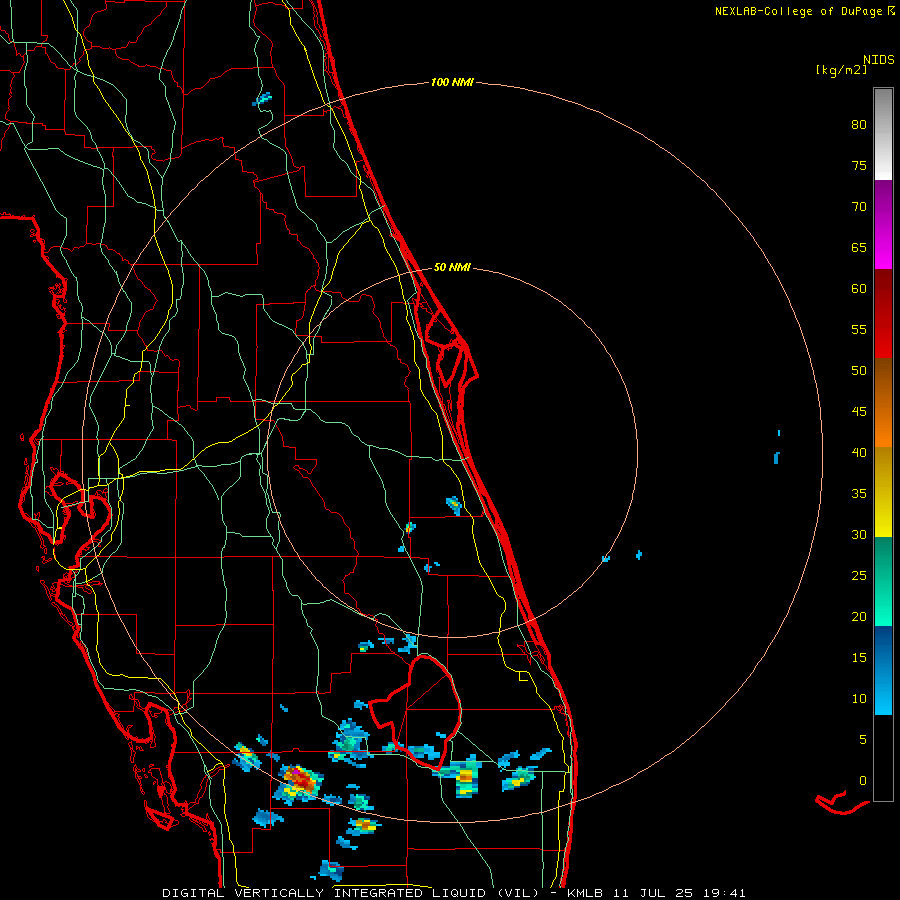Click the NIDS label above the scale
This screenshot has height=900, width=900.
point(879,60)
